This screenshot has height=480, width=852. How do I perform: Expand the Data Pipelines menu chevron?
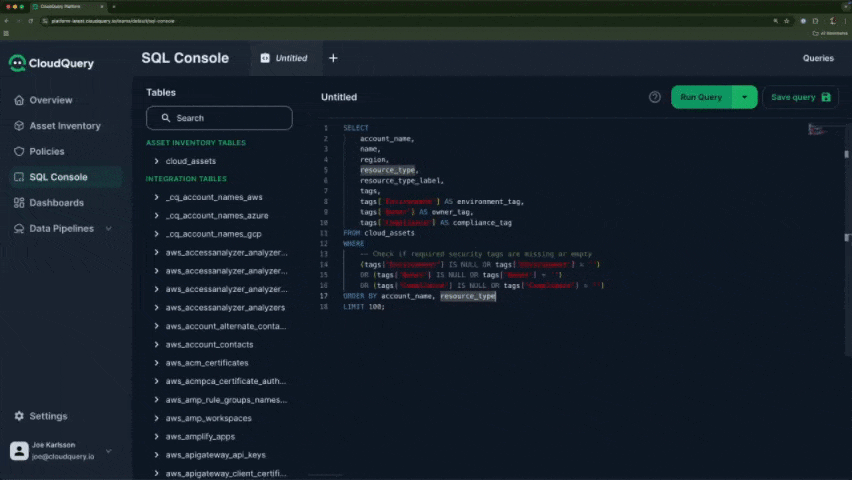tap(108, 229)
